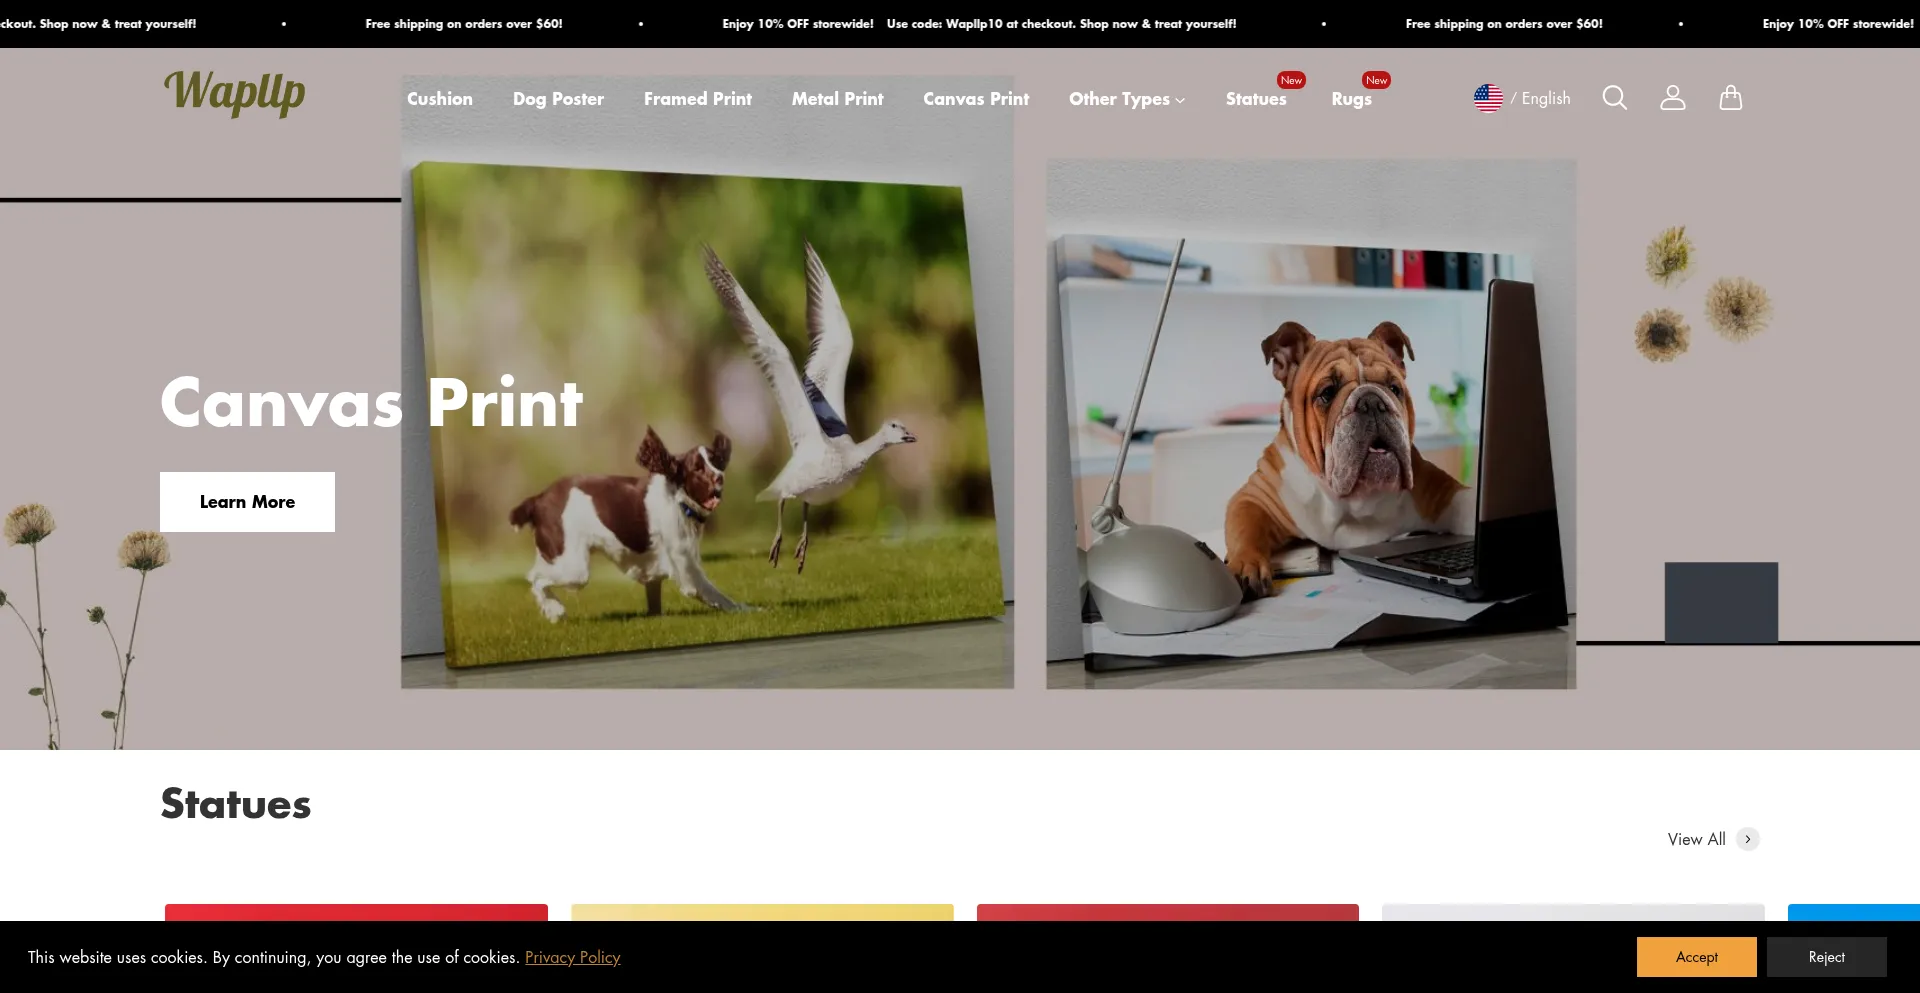Reject the cookies notice
1920x993 pixels.
pyautogui.click(x=1826, y=957)
